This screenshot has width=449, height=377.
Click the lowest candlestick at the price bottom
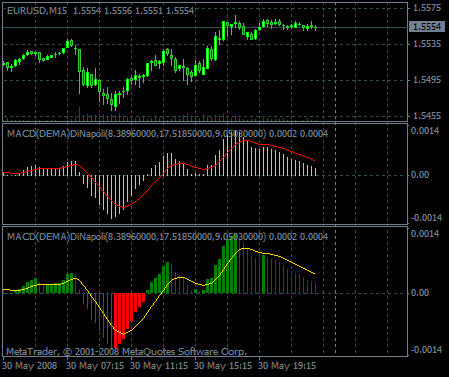(x=115, y=101)
